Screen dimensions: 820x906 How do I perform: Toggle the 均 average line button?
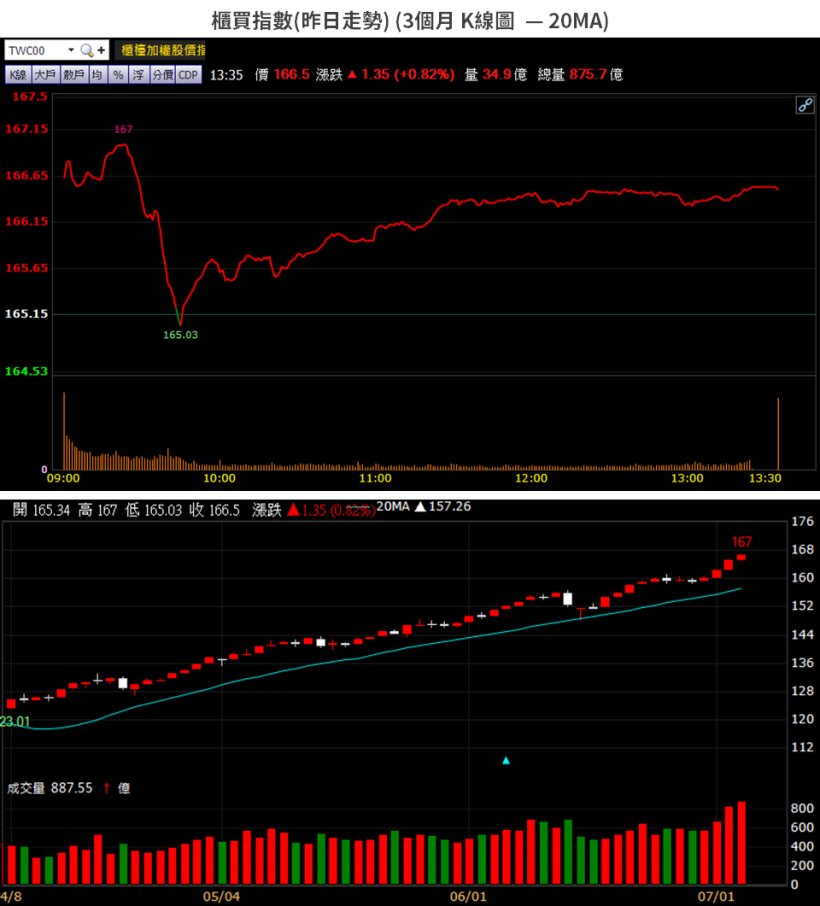click(98, 75)
